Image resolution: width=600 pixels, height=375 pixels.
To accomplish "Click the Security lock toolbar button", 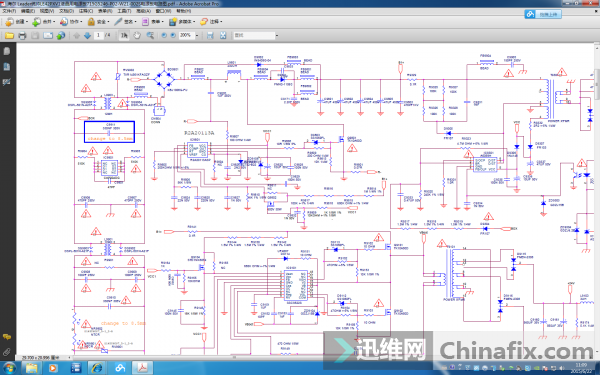I will (x=97, y=22).
